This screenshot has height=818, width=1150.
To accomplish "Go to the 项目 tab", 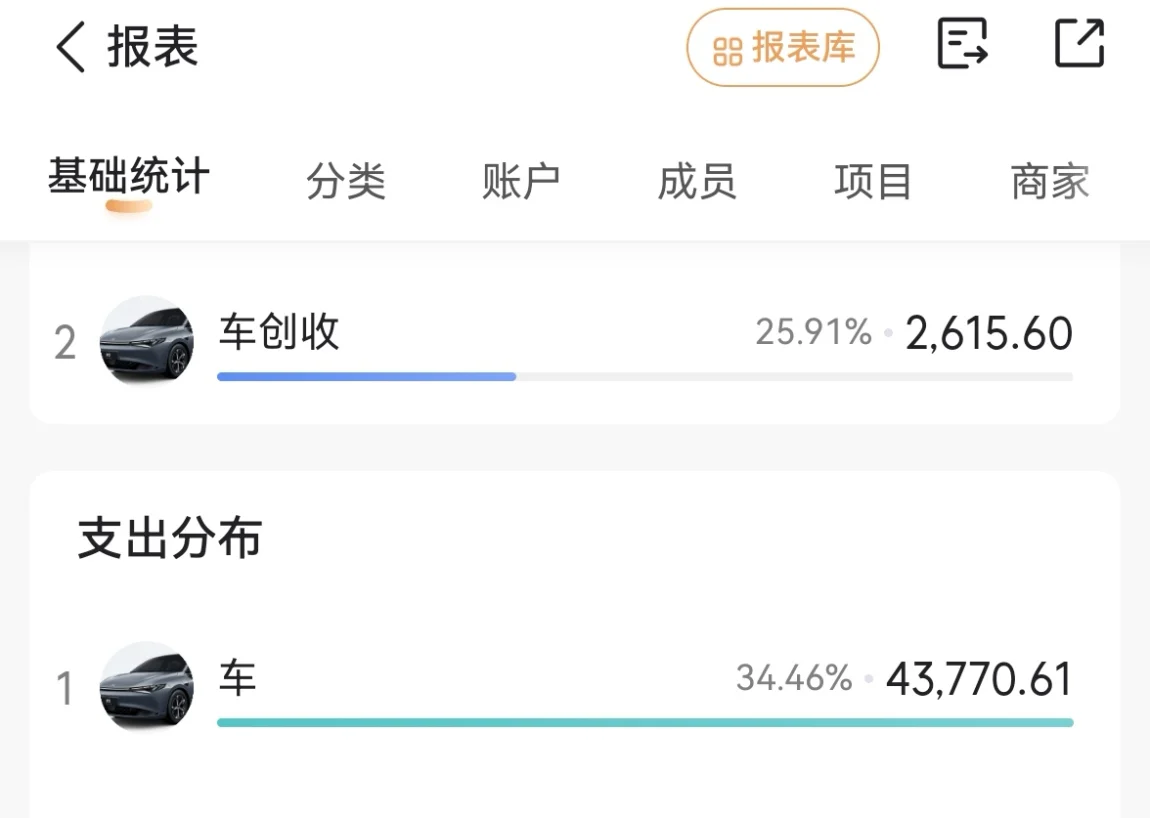I will click(x=873, y=182).
